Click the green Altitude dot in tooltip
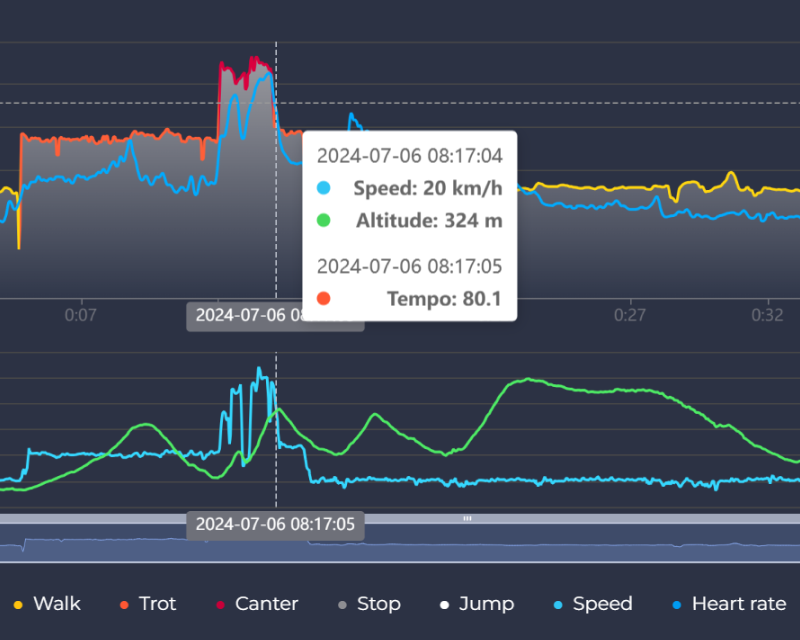This screenshot has width=800, height=640. 323,220
